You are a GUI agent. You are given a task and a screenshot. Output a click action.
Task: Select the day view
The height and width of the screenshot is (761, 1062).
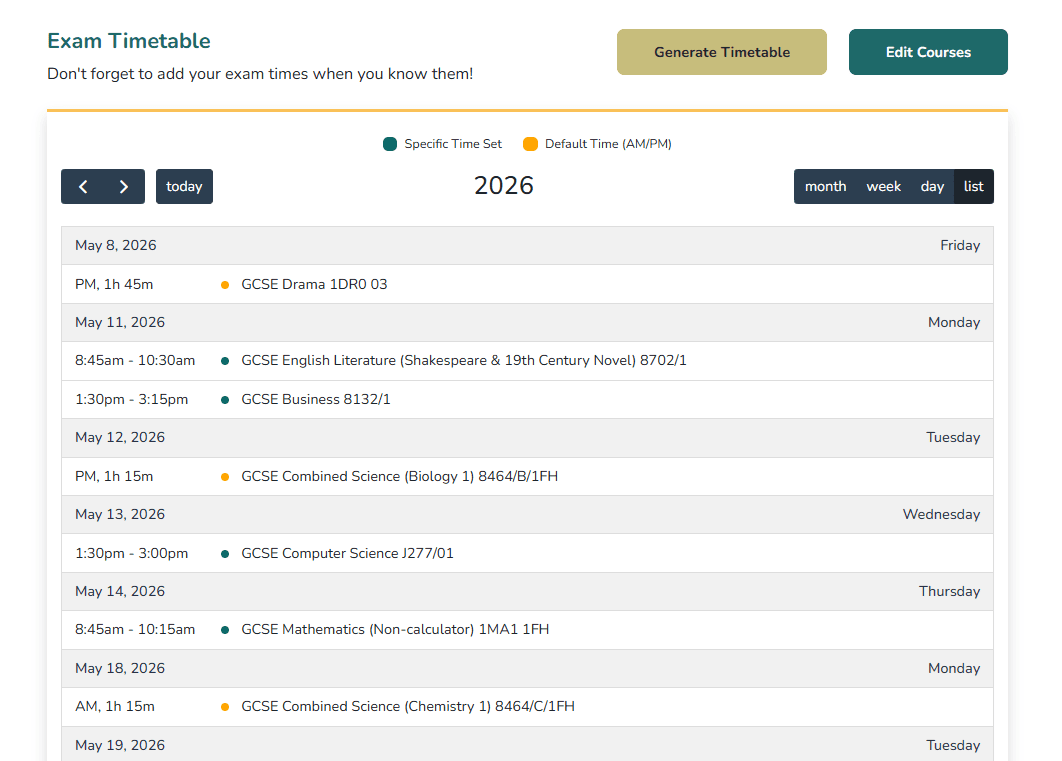tap(931, 186)
